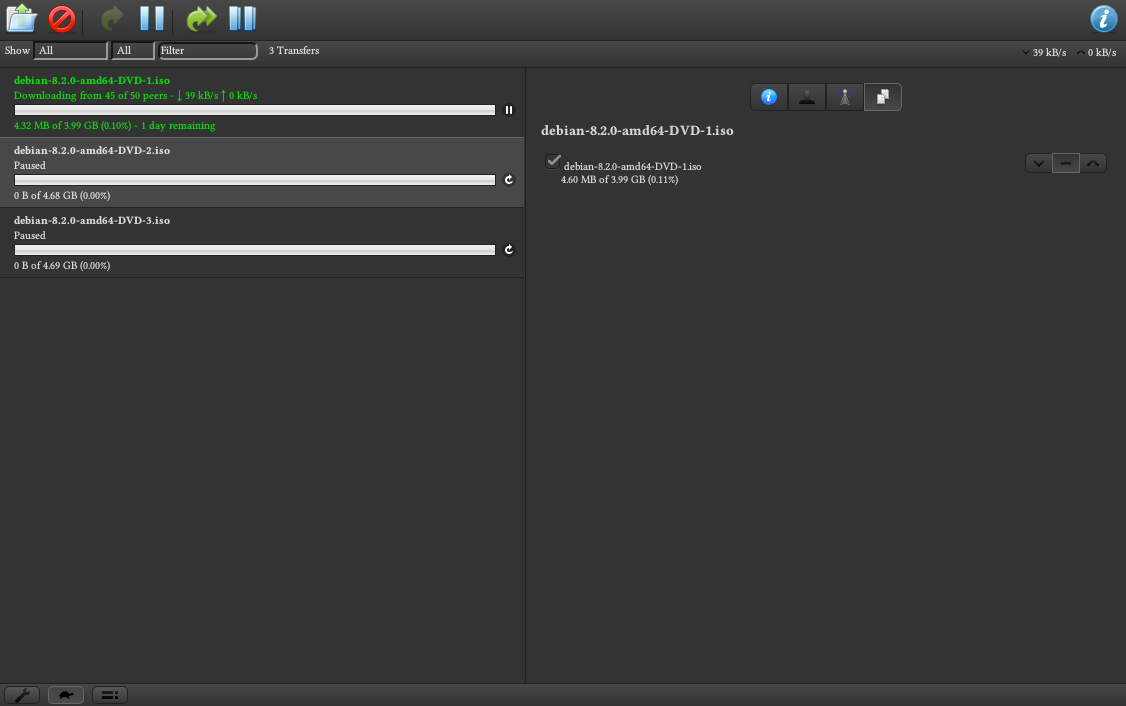This screenshot has width=1126, height=706.
Task: Click the upload speed 0 kB/s indicator
Action: click(1096, 52)
